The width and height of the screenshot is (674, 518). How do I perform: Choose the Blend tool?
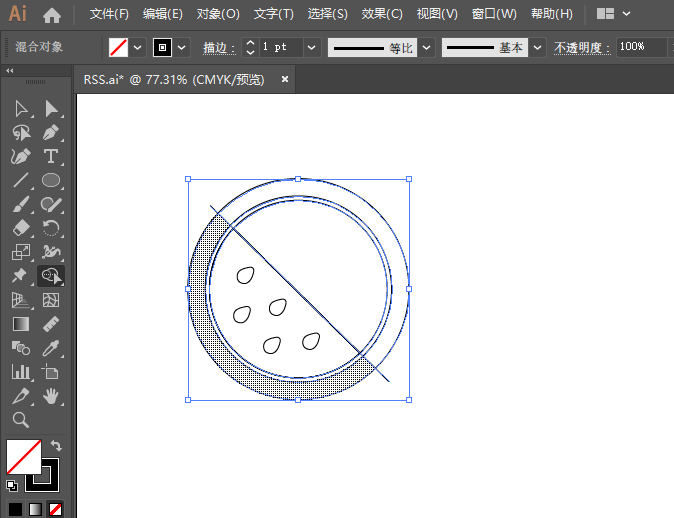[21, 348]
